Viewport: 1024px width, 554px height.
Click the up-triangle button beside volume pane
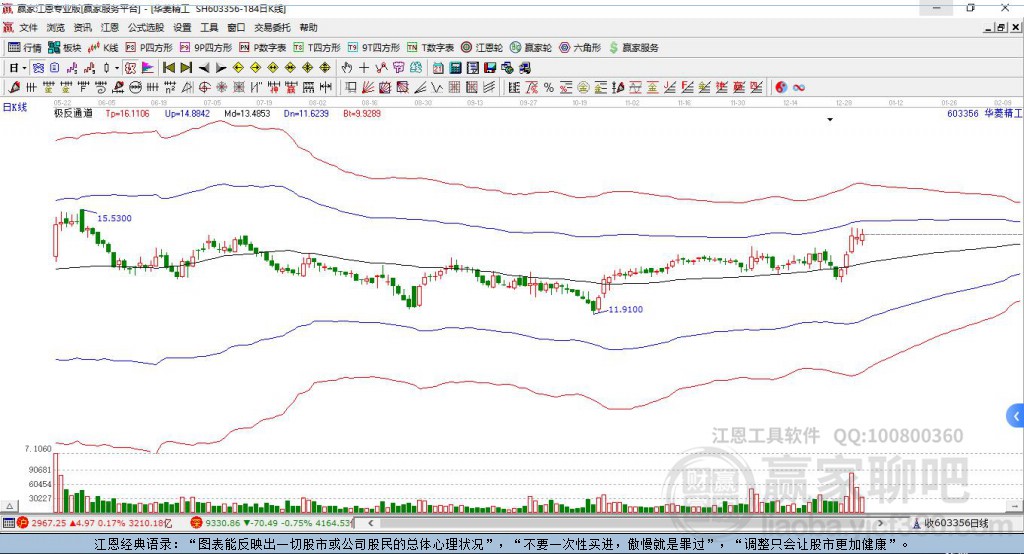point(10,506)
